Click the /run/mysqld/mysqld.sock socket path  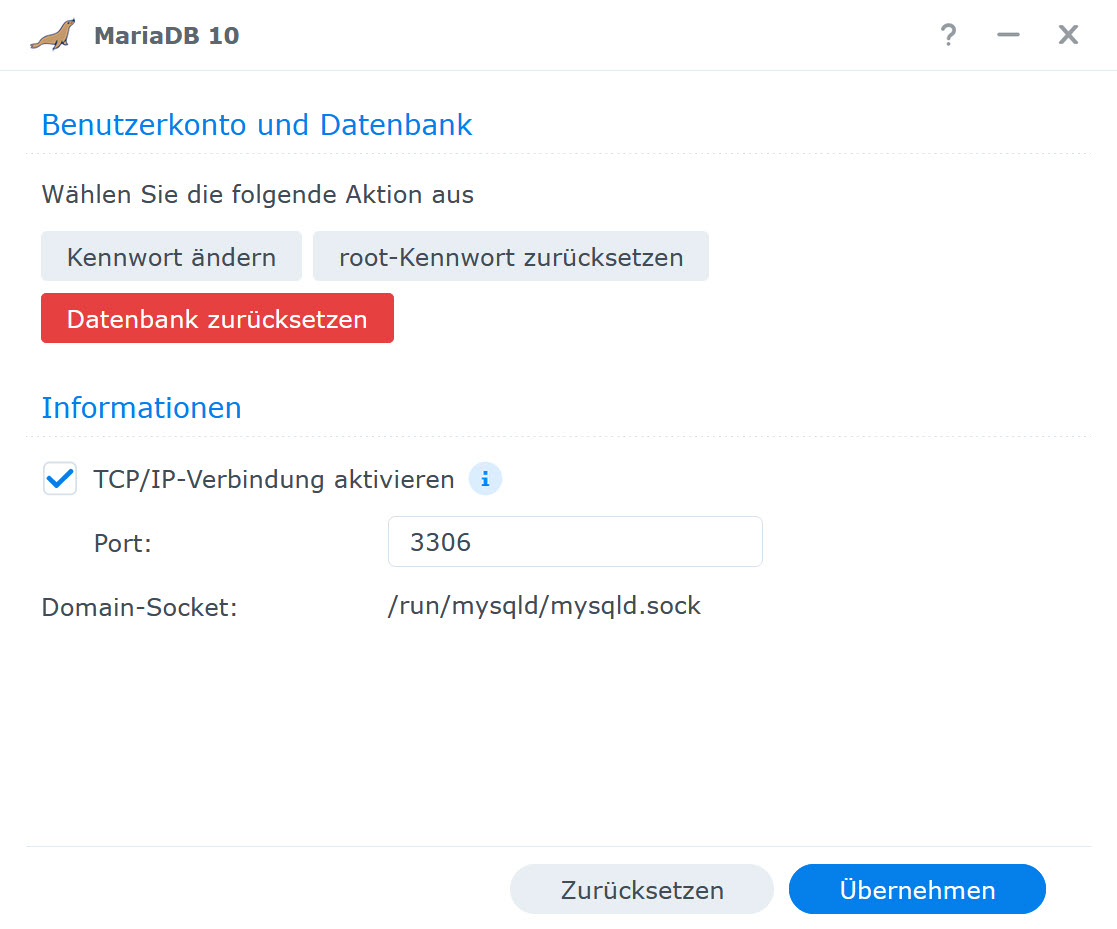544,606
